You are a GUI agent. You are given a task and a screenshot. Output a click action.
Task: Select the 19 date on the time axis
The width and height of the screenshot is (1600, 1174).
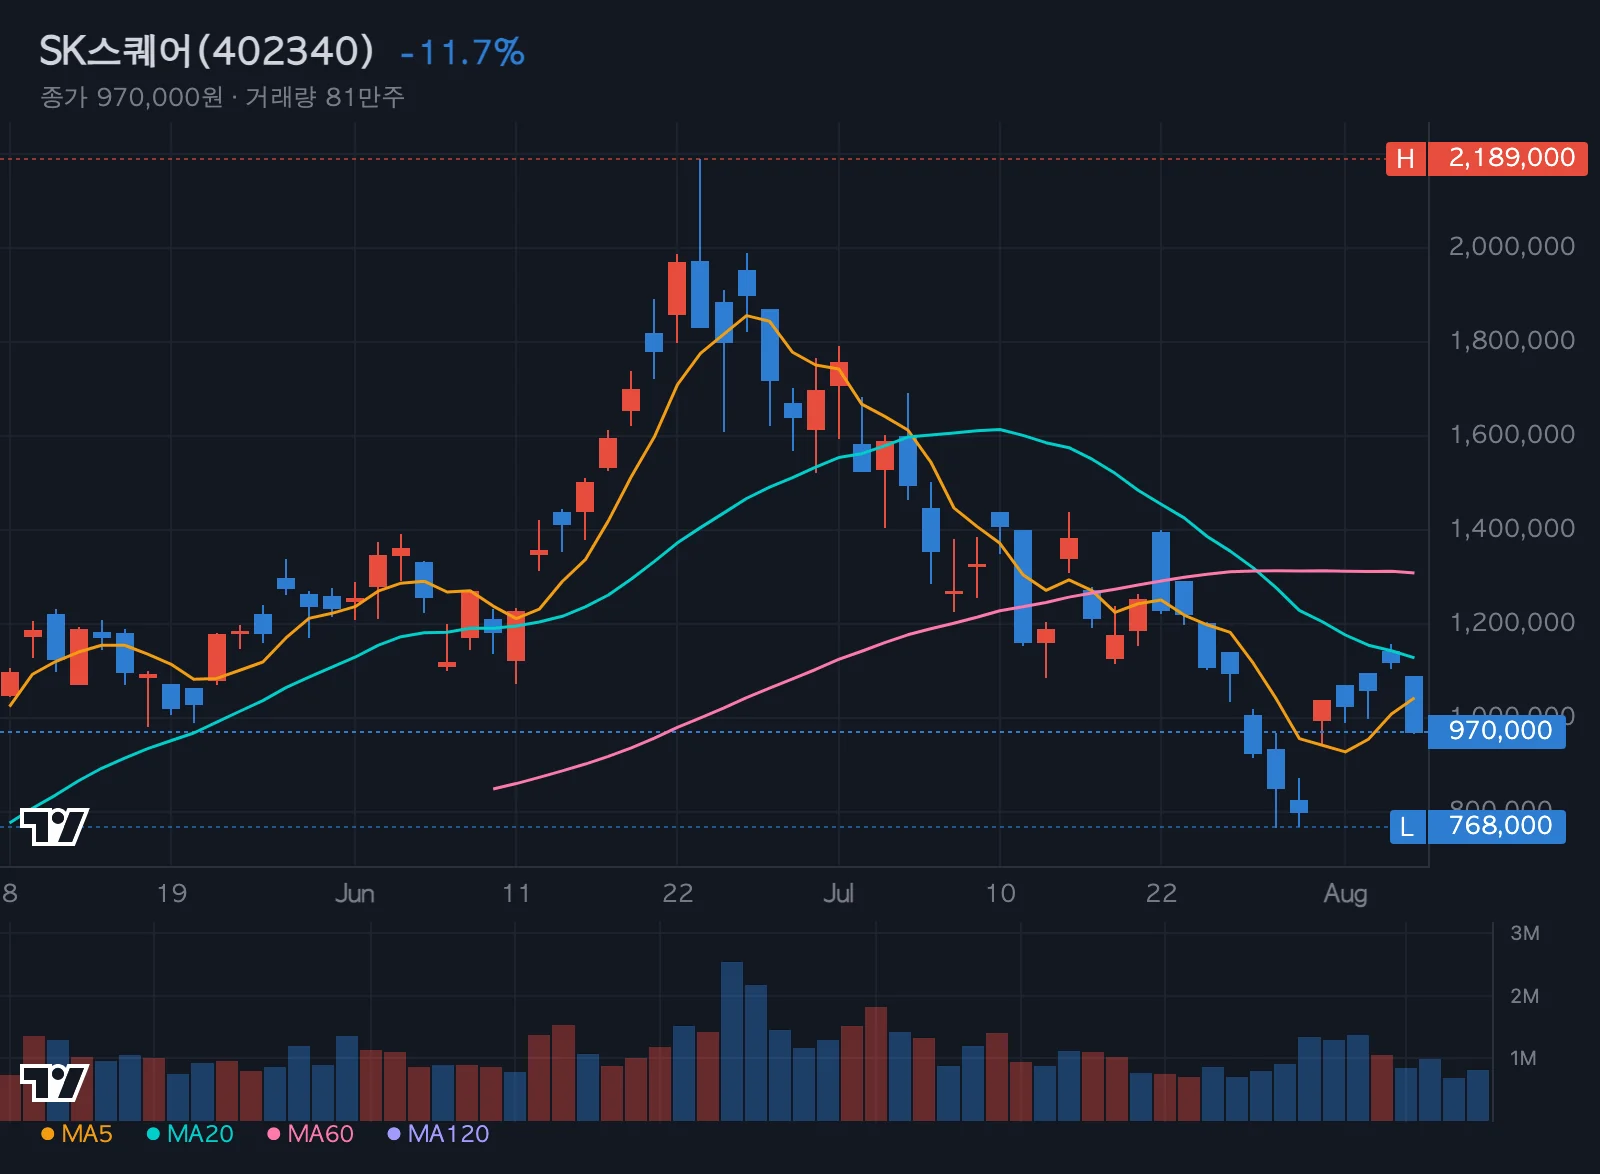[x=171, y=893]
